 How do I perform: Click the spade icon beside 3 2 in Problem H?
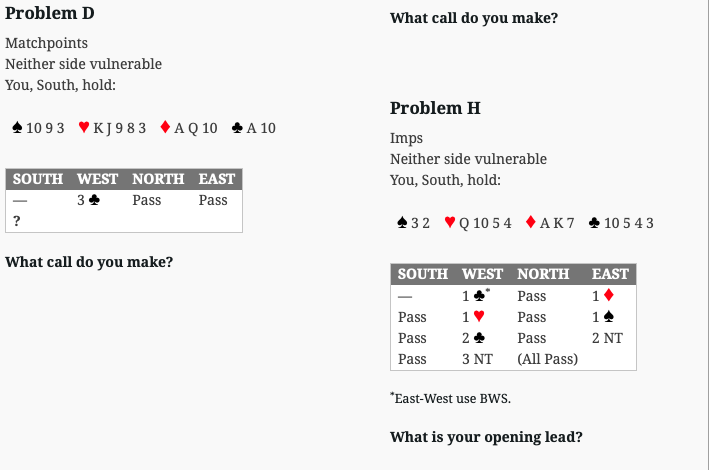402,223
